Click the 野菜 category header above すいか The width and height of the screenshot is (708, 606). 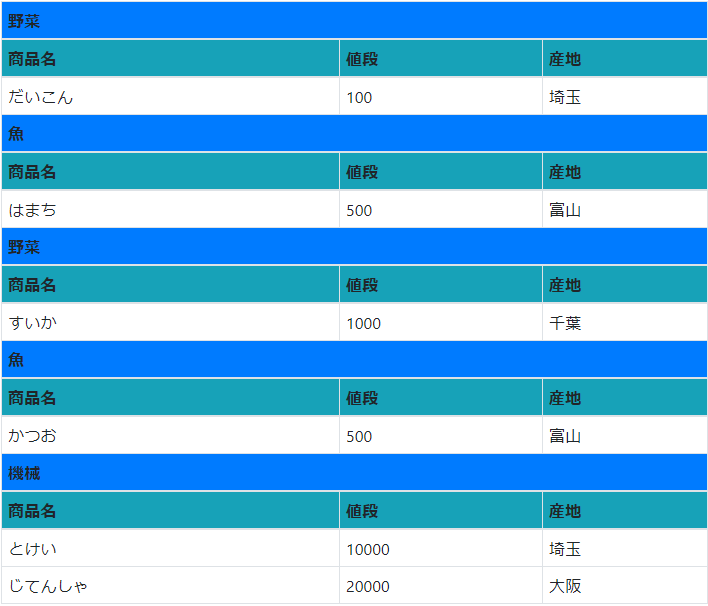354,247
